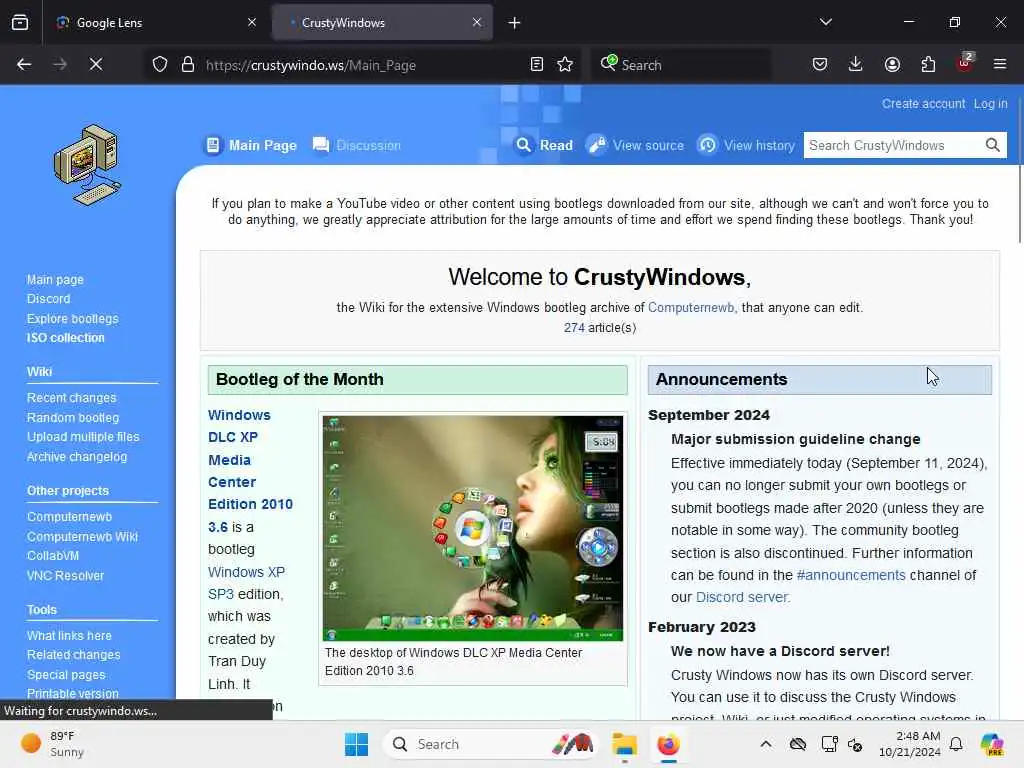Screen dimensions: 1024x768
Task: Select the CrustyWindows browser tab
Action: point(382,23)
